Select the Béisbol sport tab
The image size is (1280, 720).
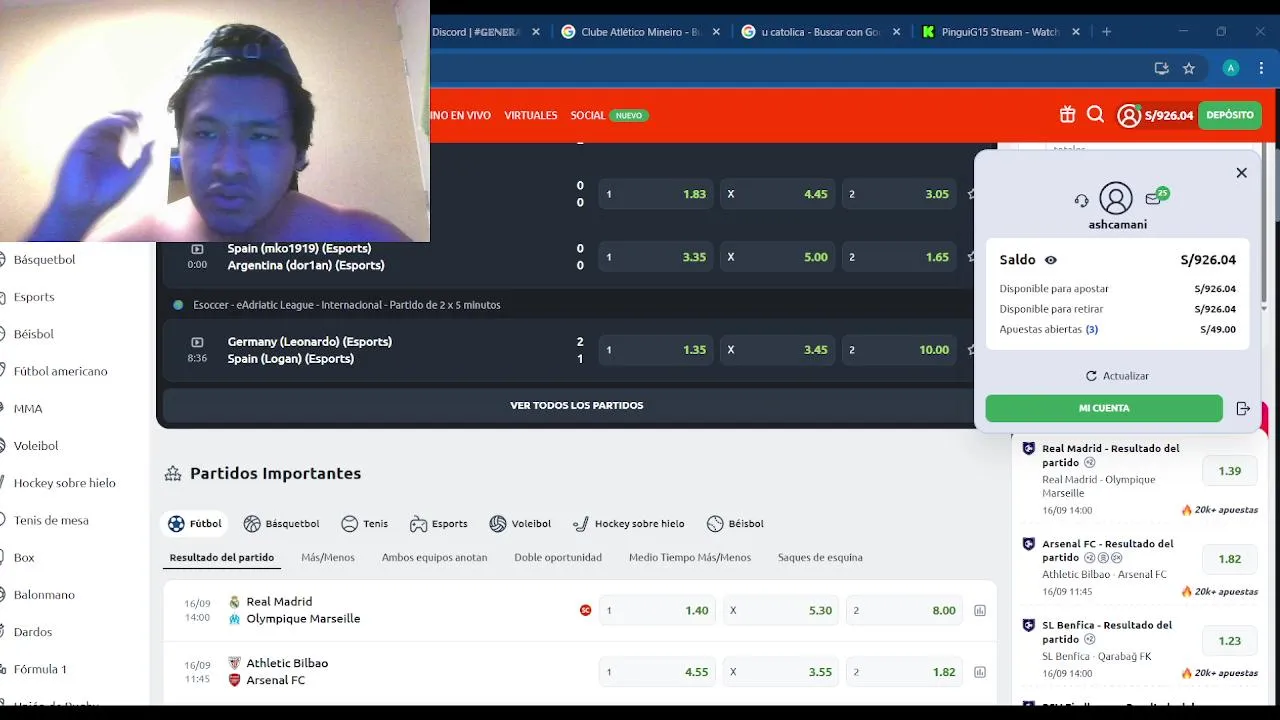click(x=735, y=523)
